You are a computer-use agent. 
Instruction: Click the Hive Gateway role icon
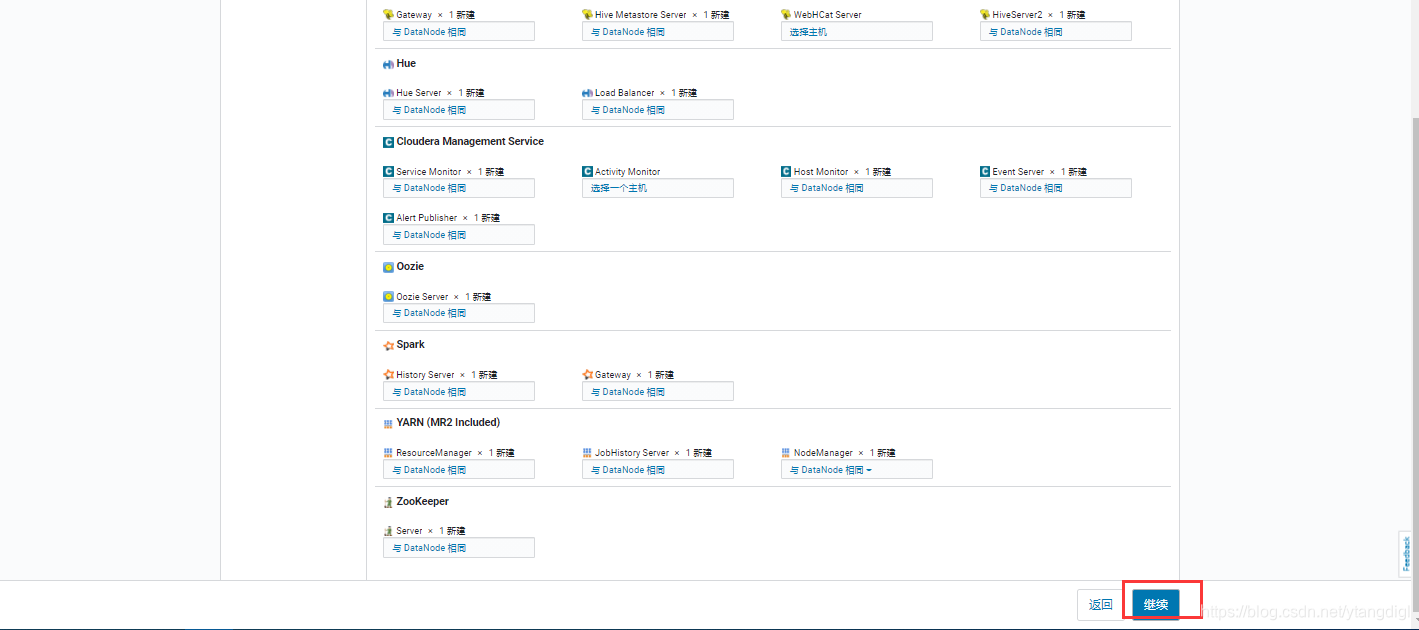(388, 15)
